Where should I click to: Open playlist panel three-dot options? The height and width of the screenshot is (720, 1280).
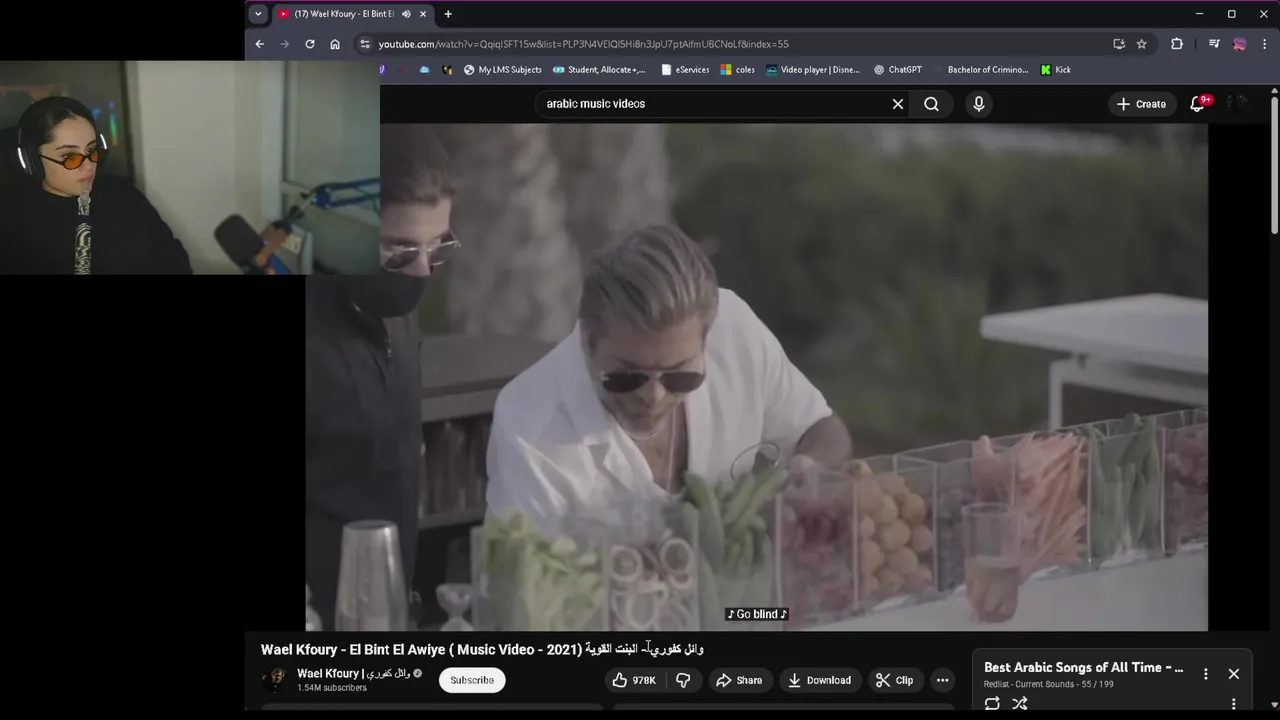pos(1206,674)
